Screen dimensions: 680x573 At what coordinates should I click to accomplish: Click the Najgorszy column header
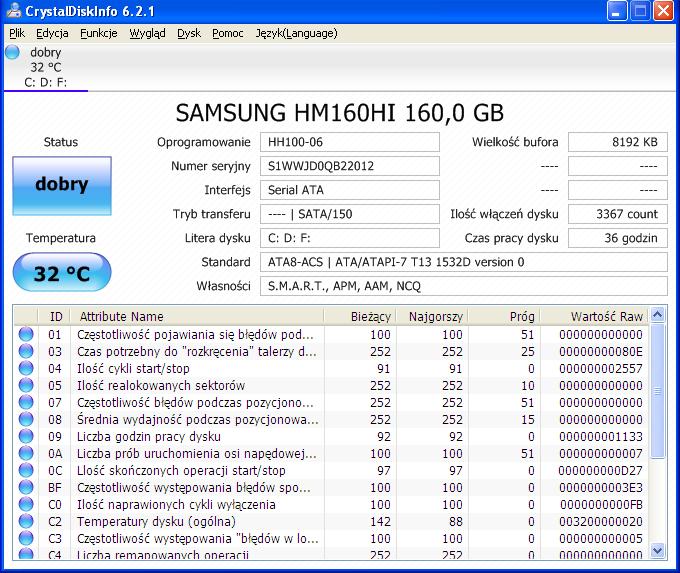coord(432,317)
